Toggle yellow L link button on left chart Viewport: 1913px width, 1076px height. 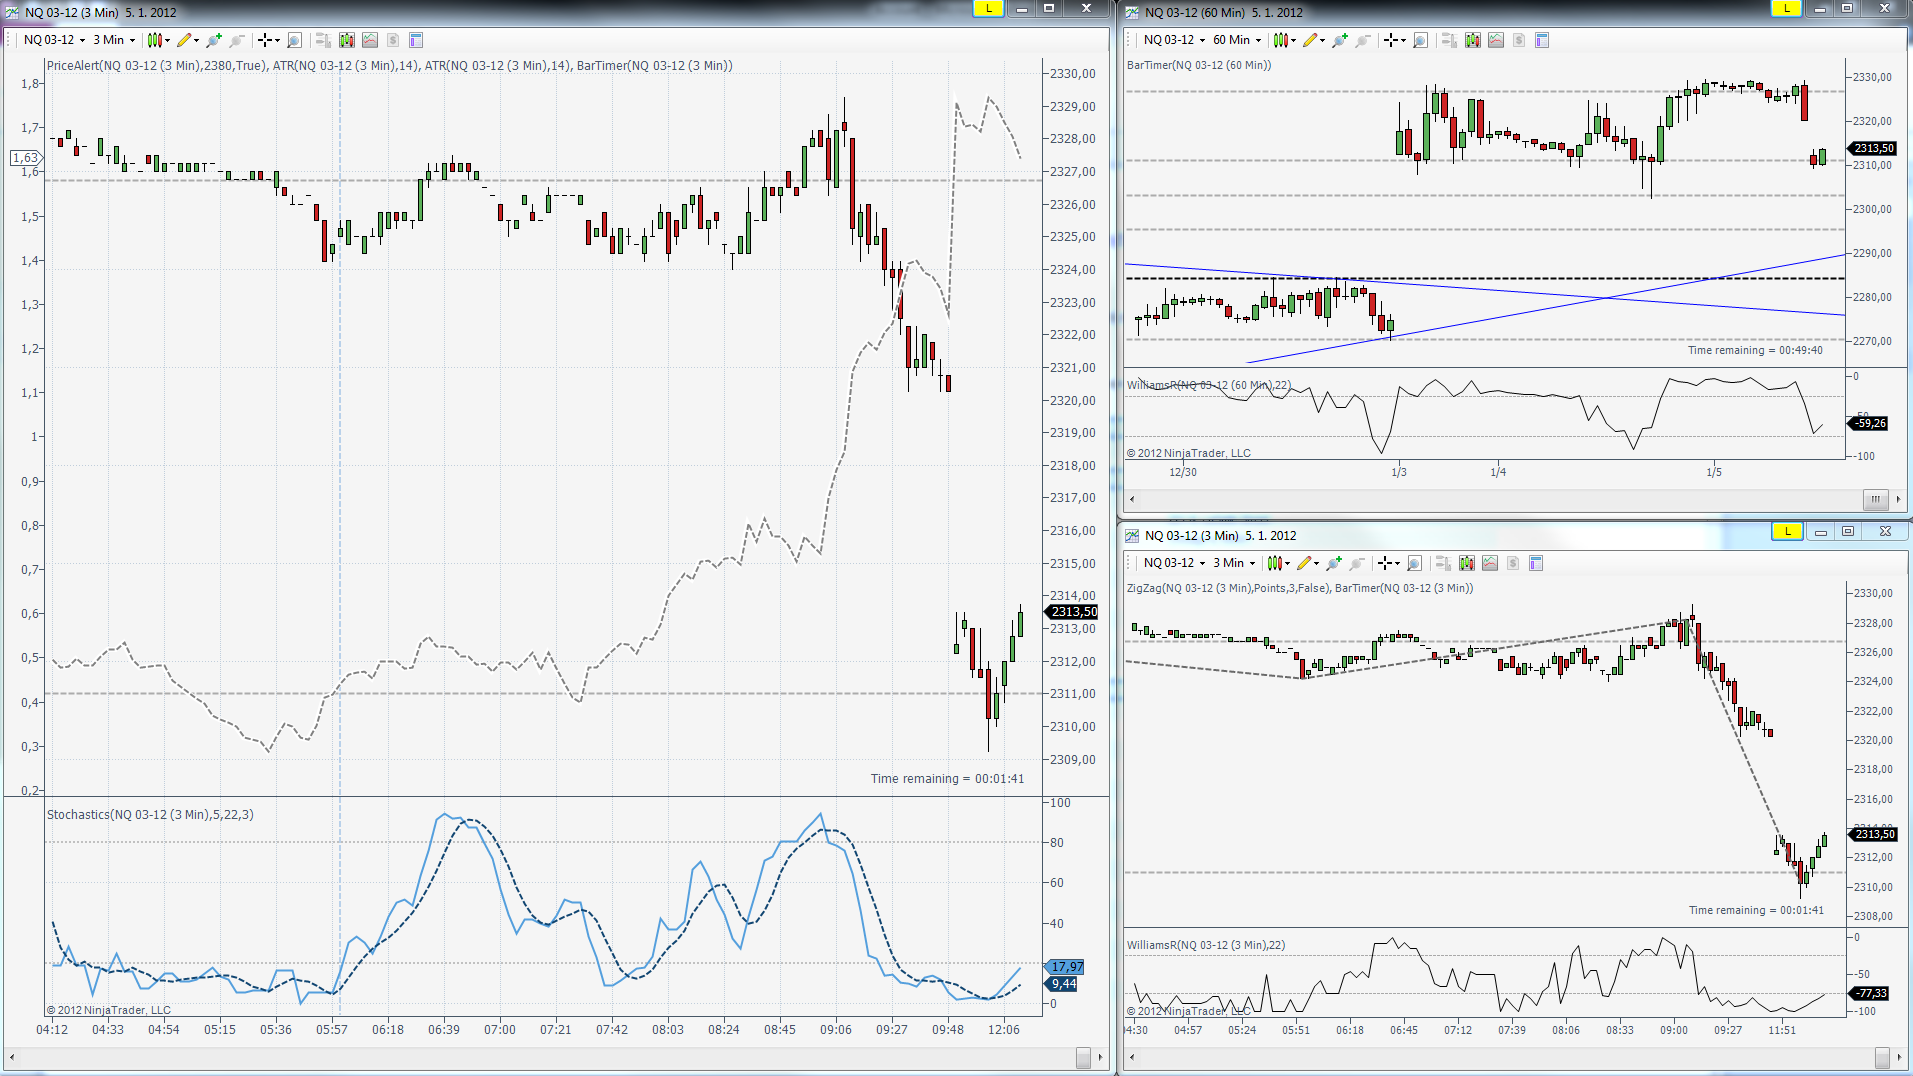(x=988, y=9)
